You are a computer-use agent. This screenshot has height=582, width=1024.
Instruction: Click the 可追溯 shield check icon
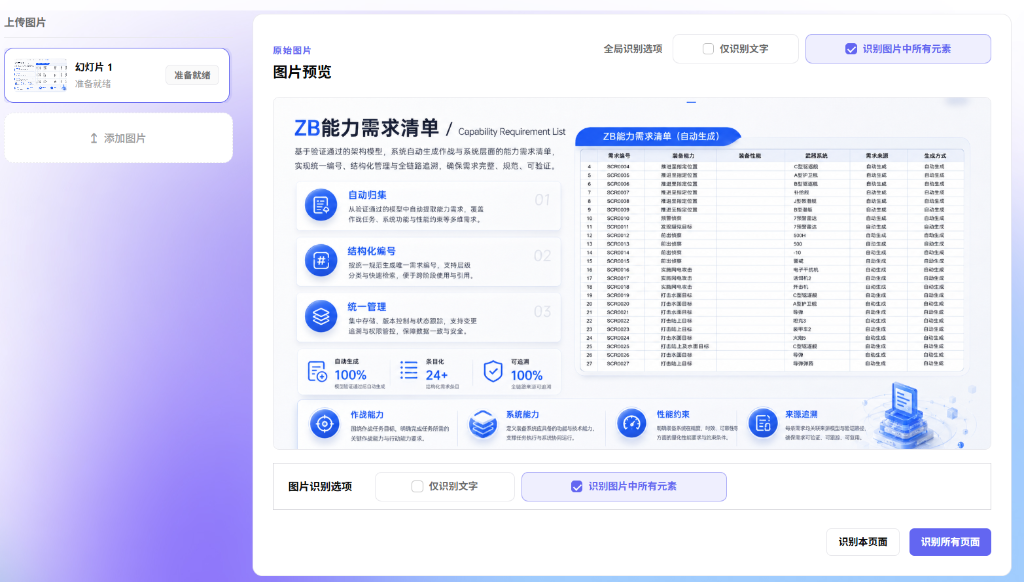493,371
